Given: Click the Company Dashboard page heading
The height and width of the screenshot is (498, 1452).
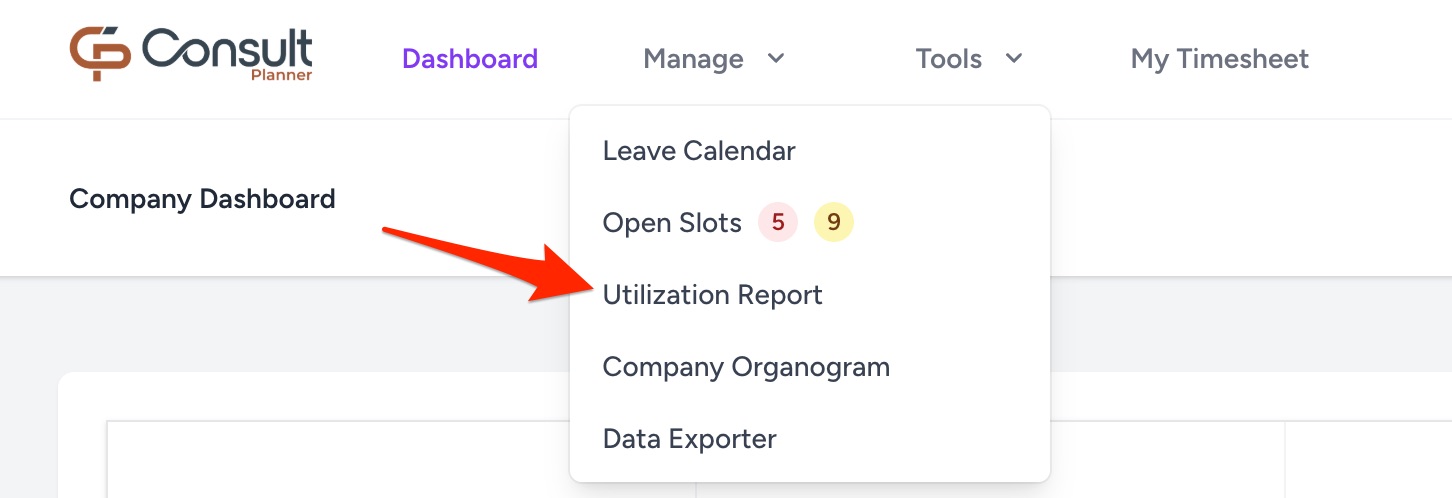Looking at the screenshot, I should (x=202, y=199).
